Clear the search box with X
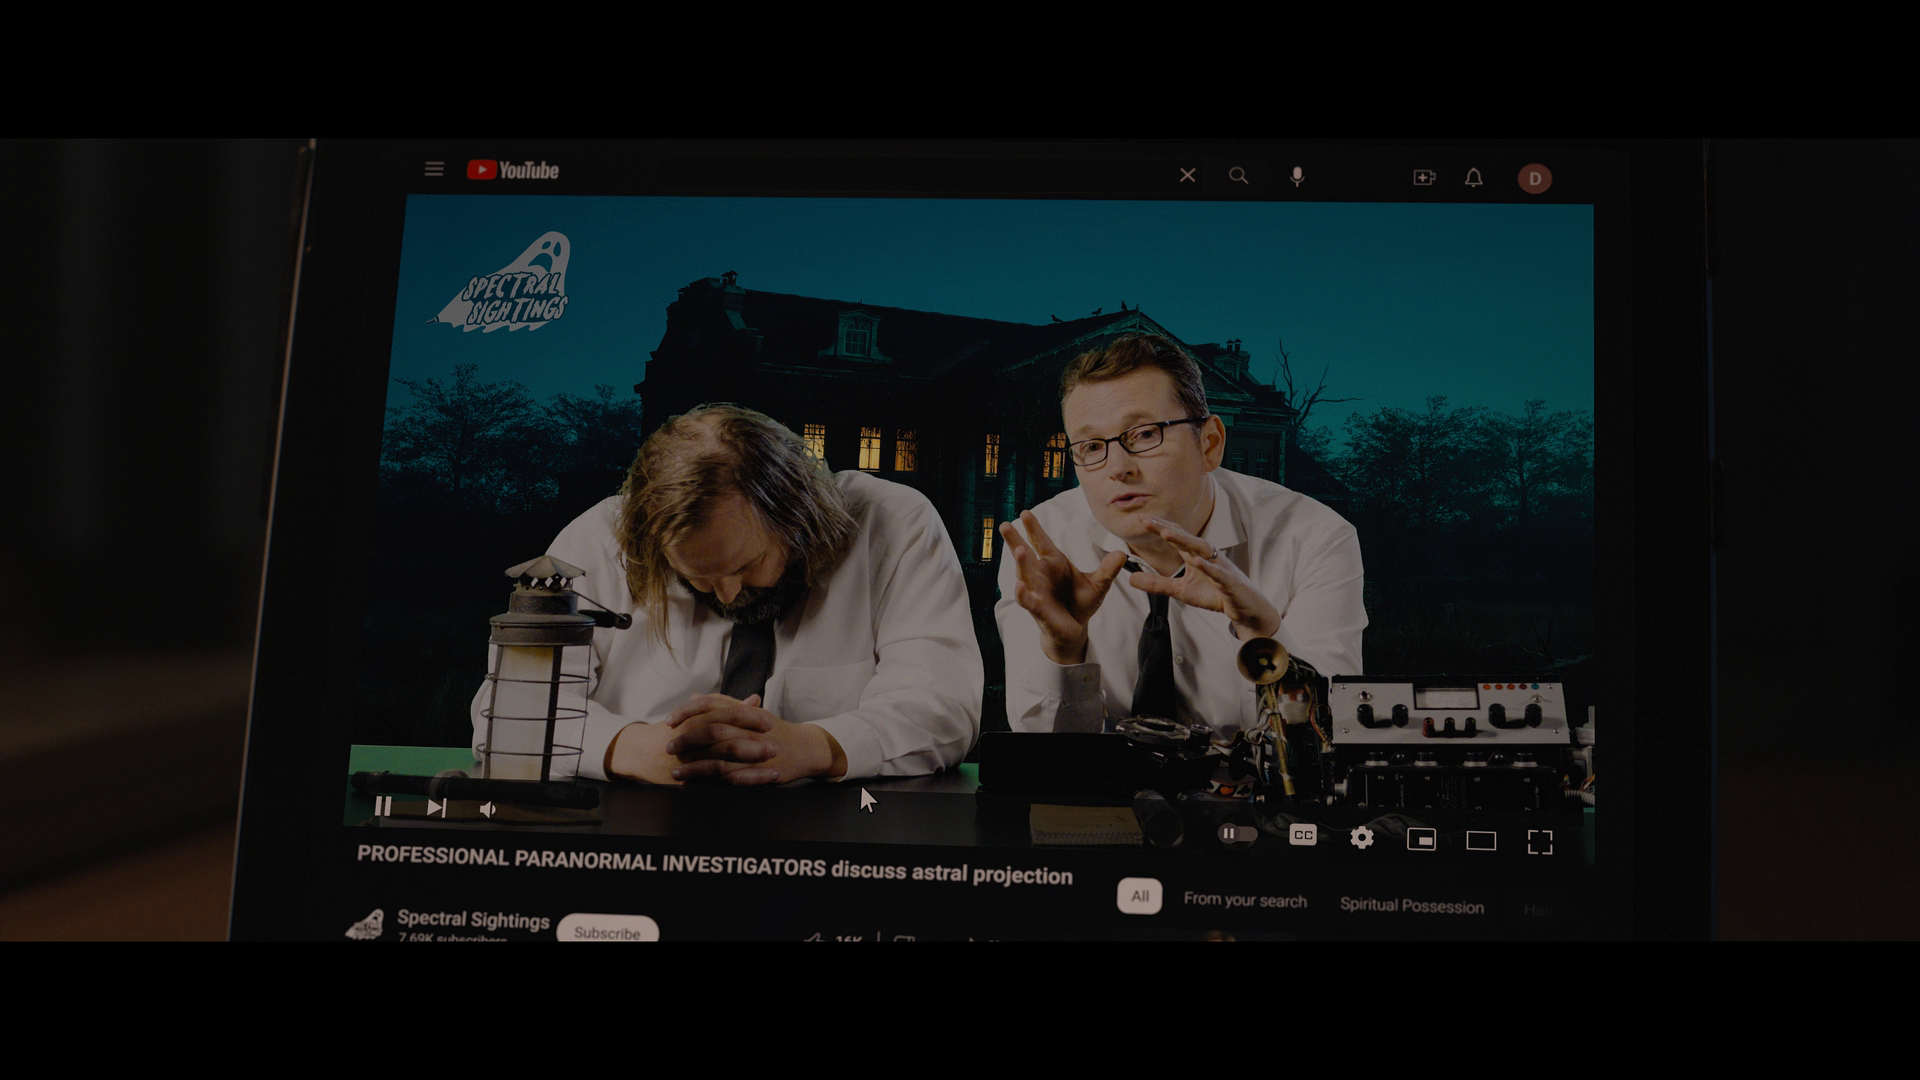This screenshot has width=1920, height=1080. click(1187, 175)
